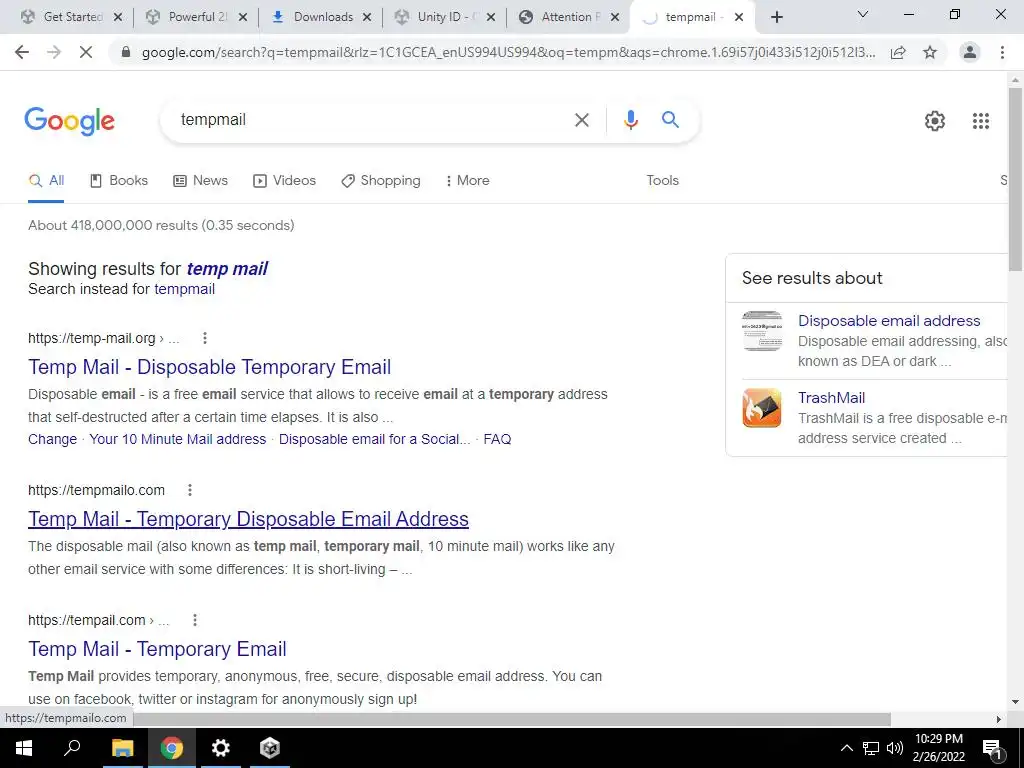Open Temp Mail - Temporary Email result

coord(157,649)
